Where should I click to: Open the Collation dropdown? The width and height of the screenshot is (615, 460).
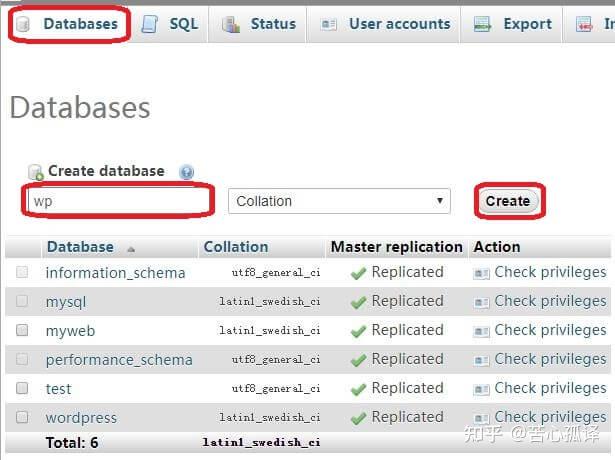tap(340, 201)
